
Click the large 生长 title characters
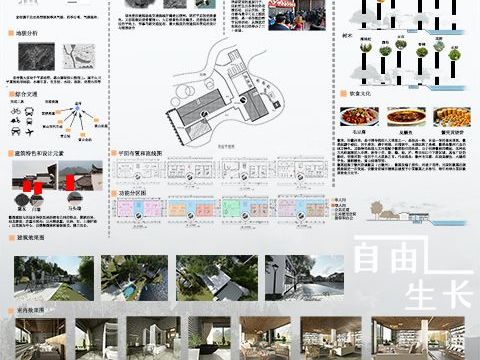[x=439, y=295]
